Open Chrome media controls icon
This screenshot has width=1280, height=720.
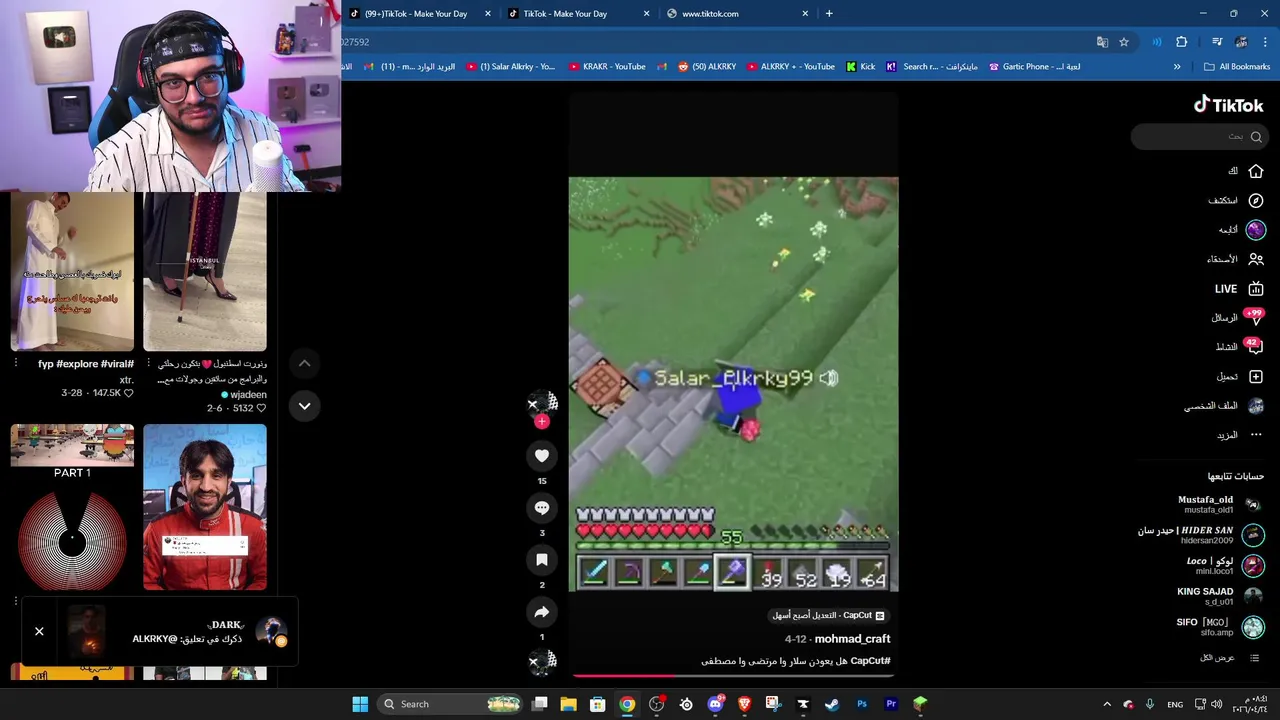click(x=1217, y=42)
